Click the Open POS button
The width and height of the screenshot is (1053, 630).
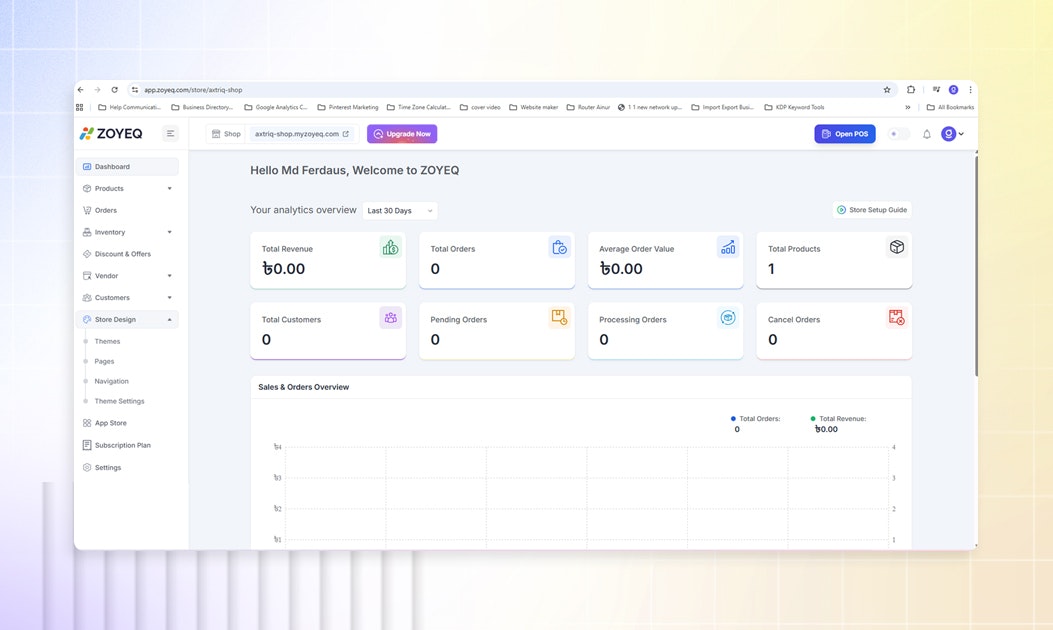tap(845, 134)
